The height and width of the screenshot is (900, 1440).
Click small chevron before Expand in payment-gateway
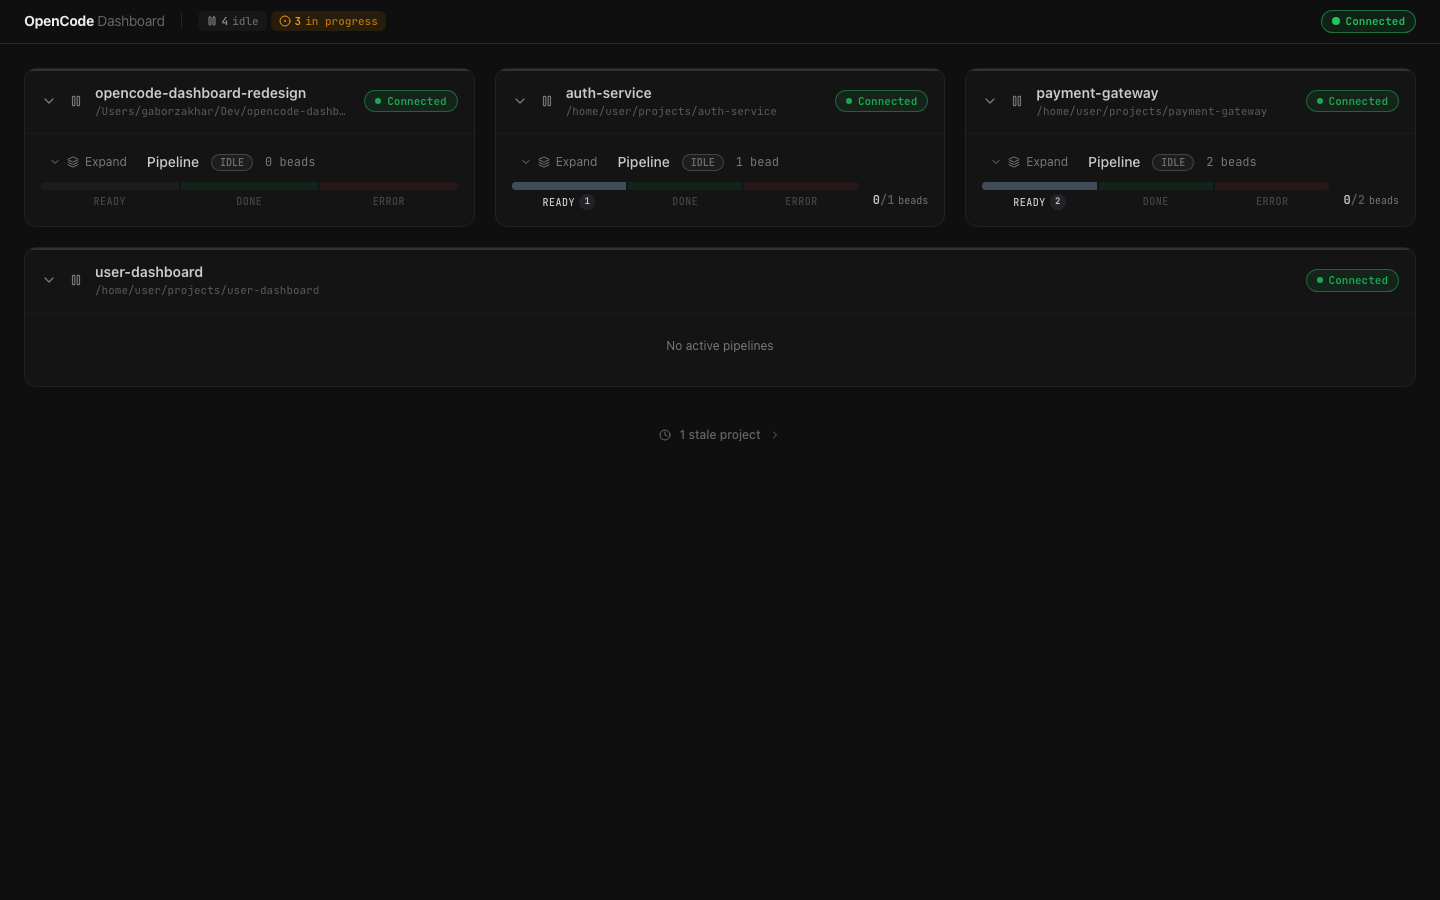tap(996, 162)
